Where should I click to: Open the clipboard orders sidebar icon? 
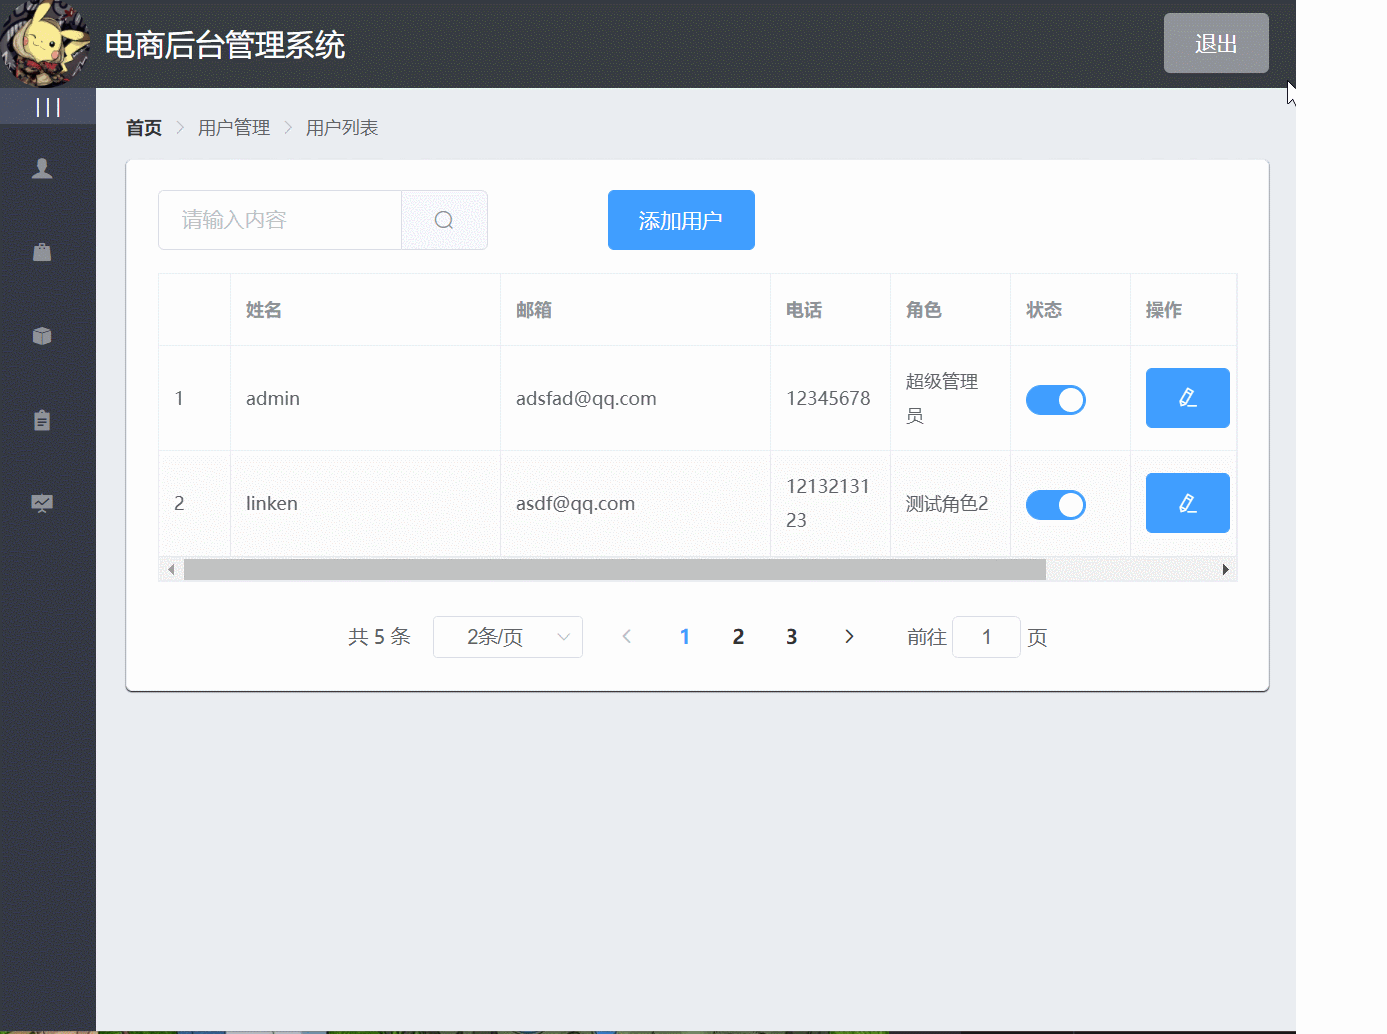tap(42, 420)
